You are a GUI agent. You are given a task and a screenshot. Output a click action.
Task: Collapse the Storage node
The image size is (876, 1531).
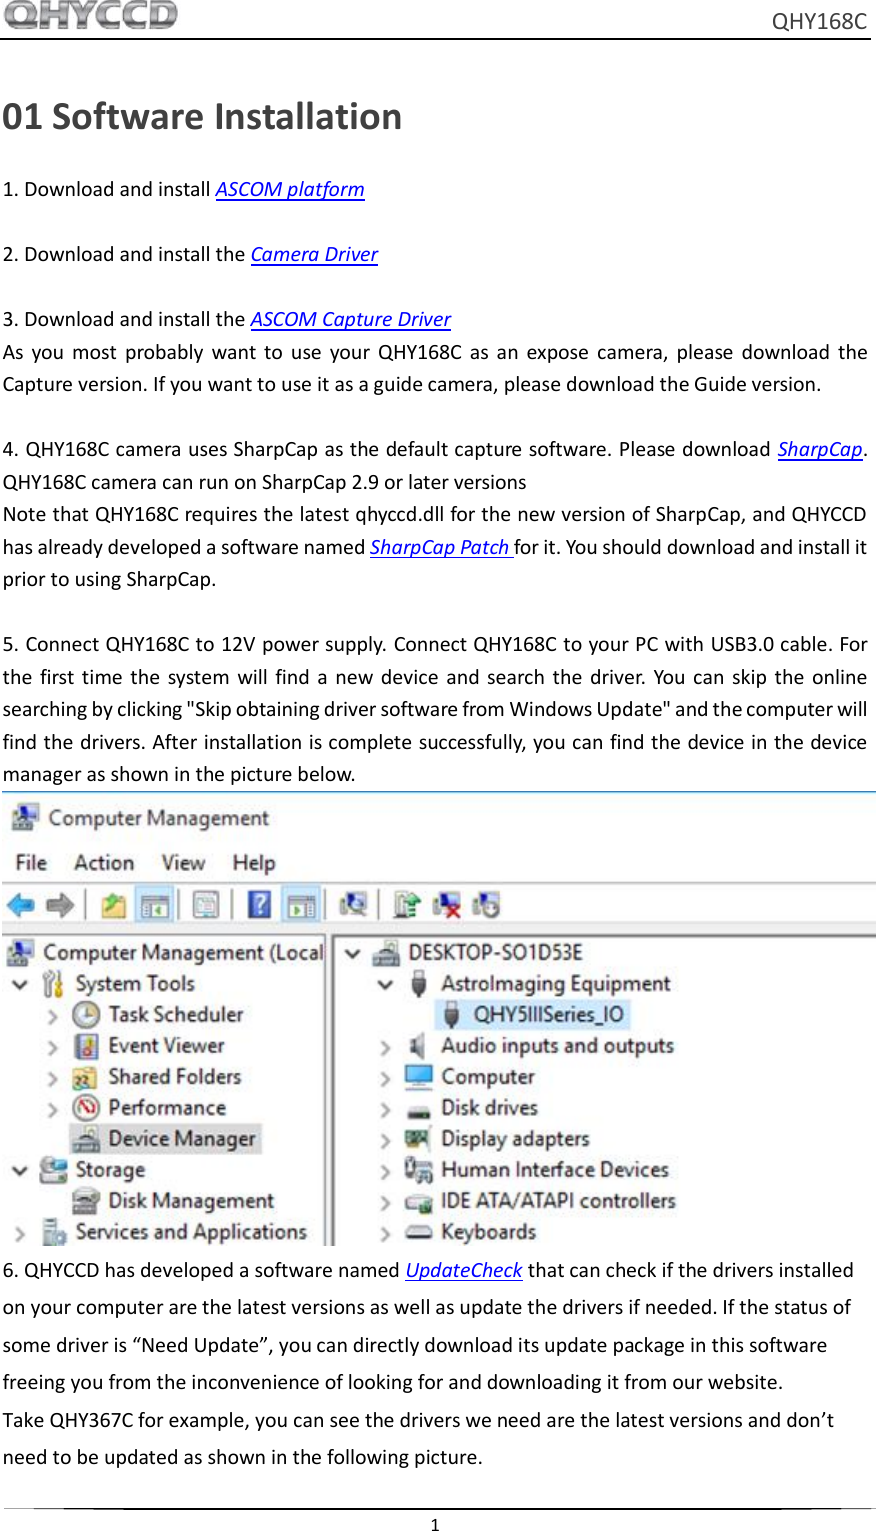pos(20,1170)
